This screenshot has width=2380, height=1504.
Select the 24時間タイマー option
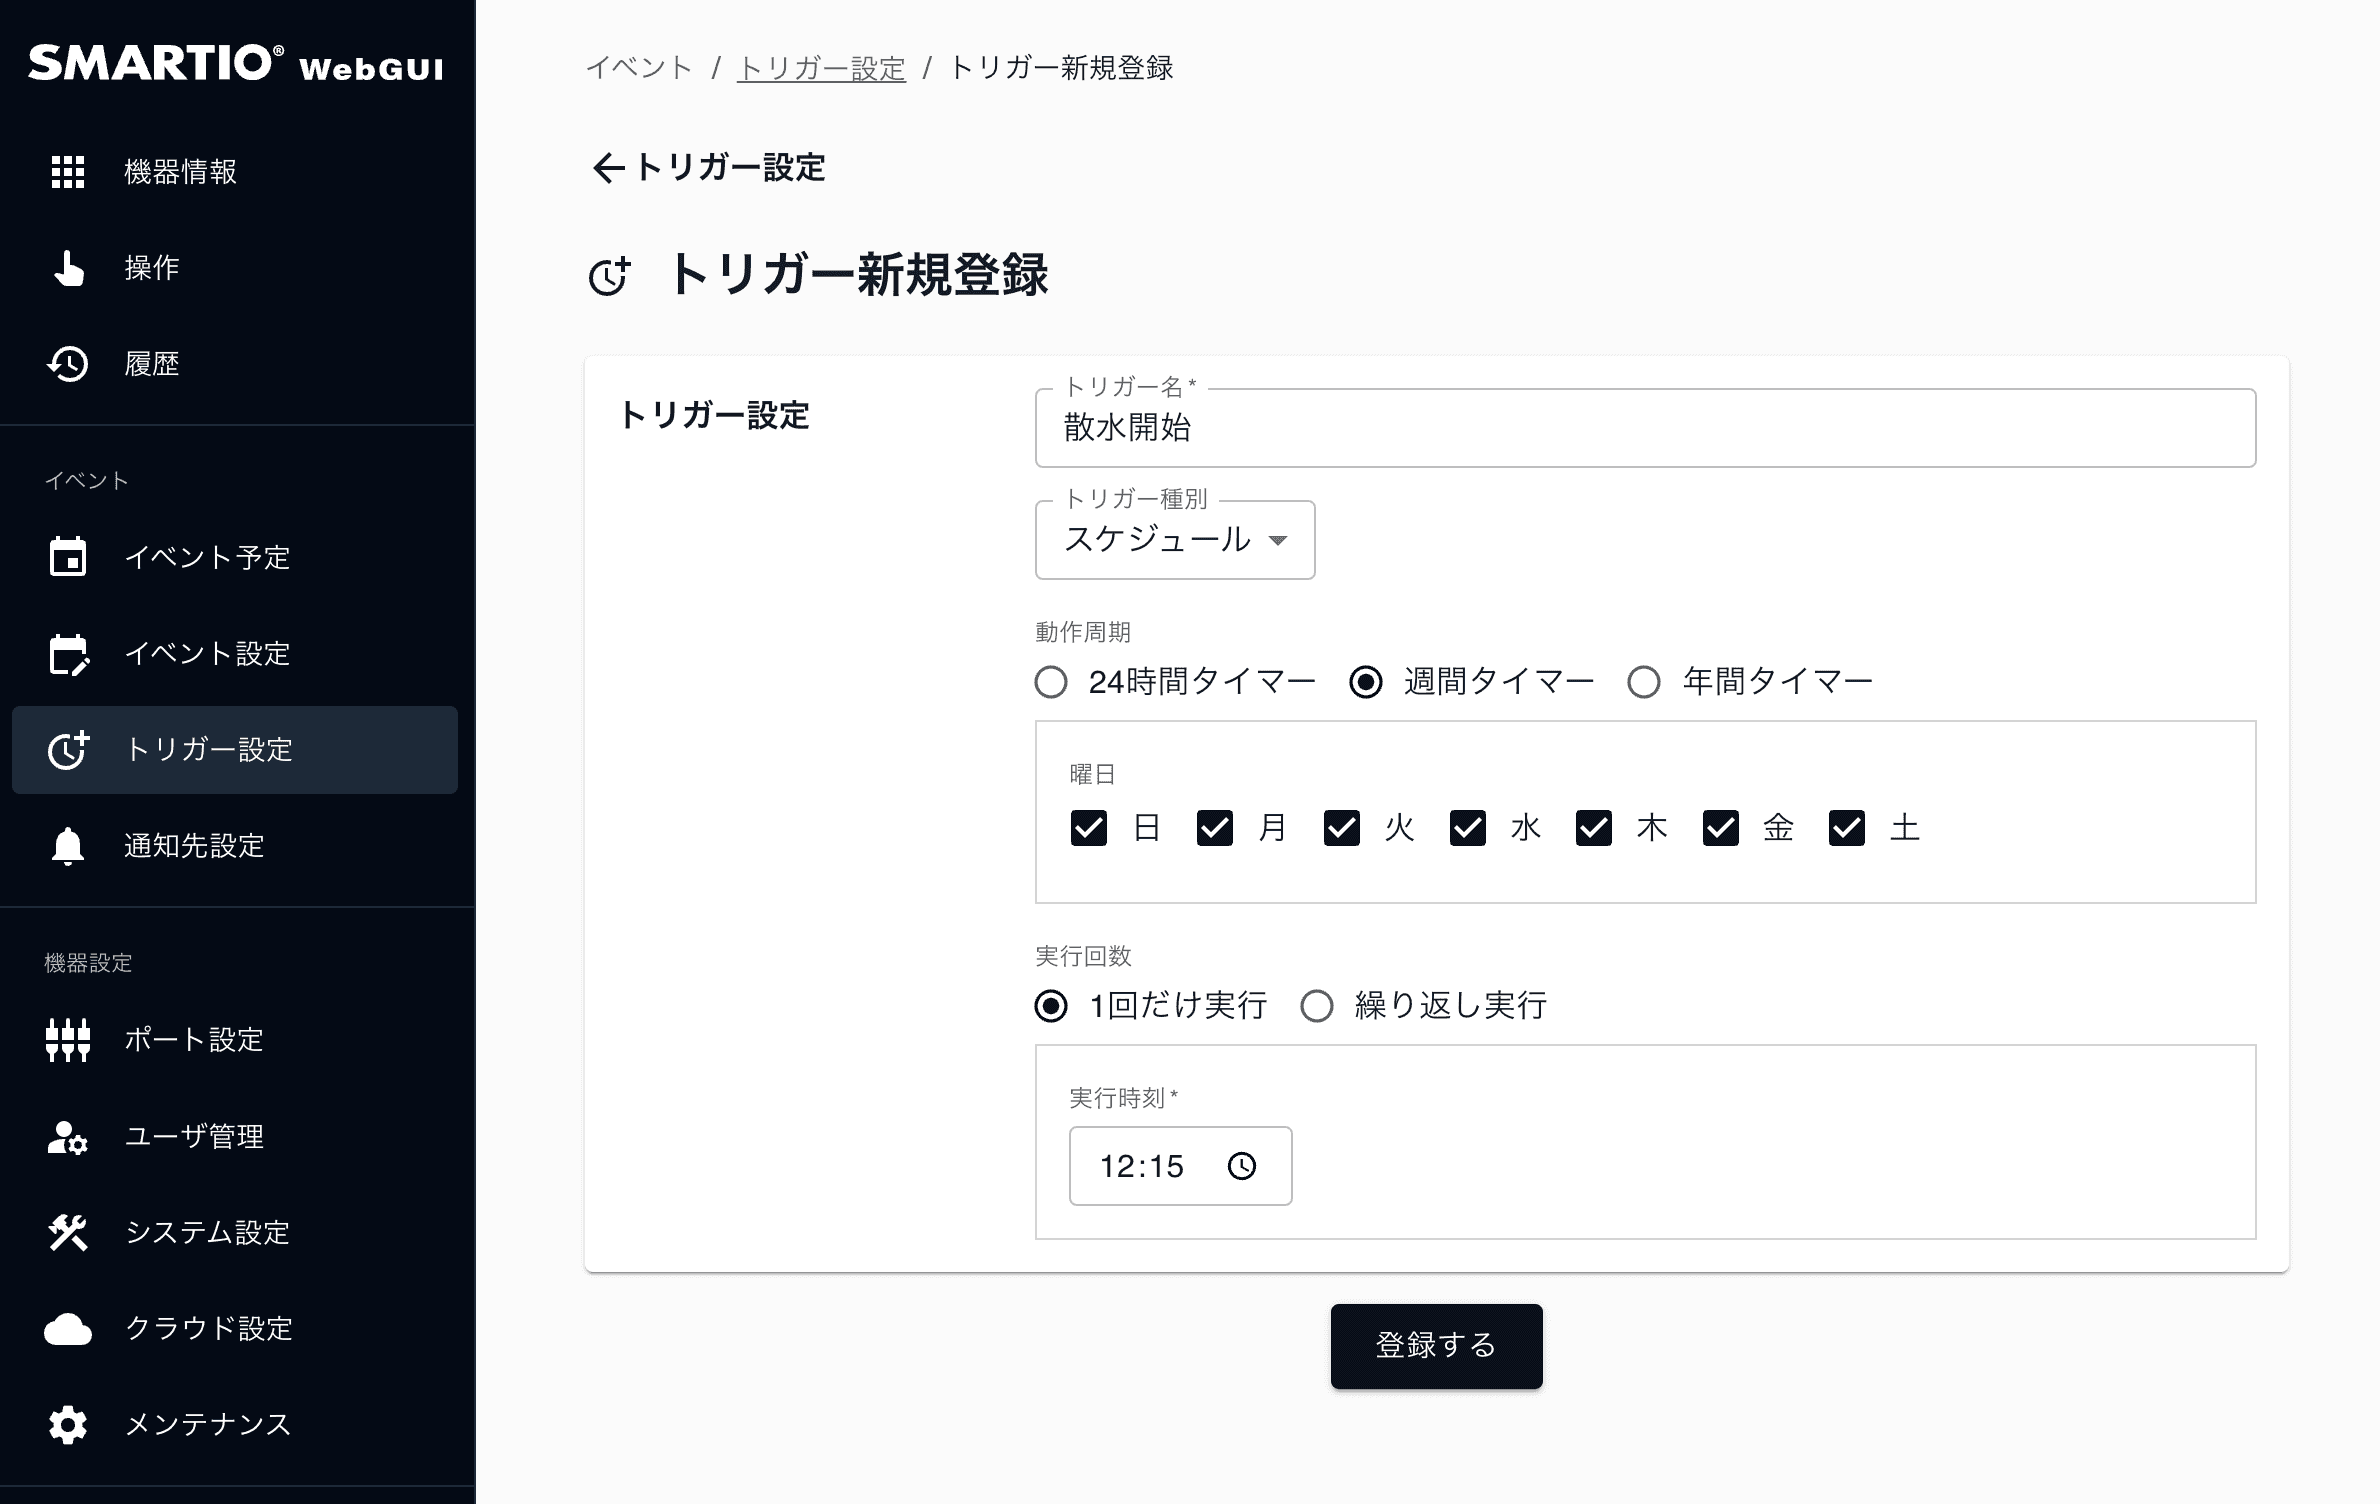tap(1050, 681)
